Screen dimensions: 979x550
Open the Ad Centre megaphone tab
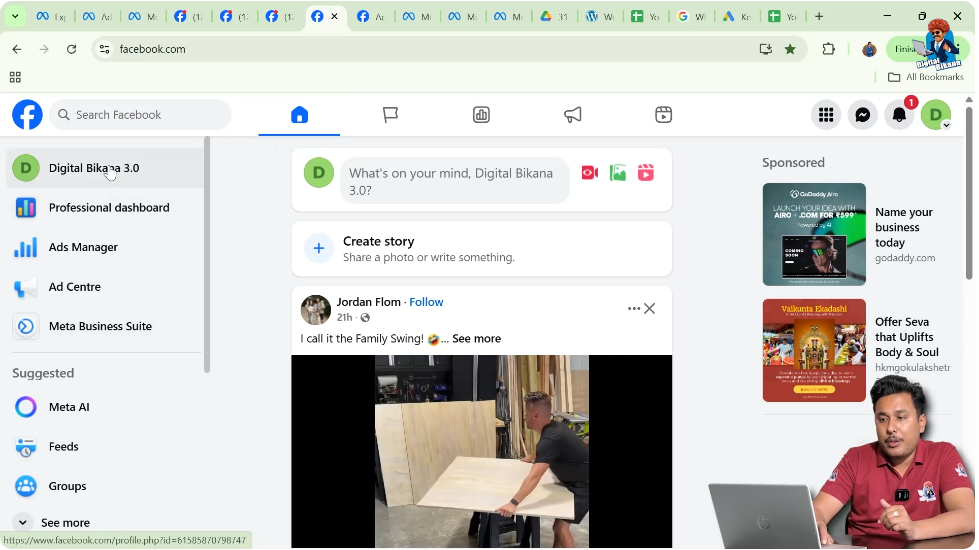click(x=573, y=115)
